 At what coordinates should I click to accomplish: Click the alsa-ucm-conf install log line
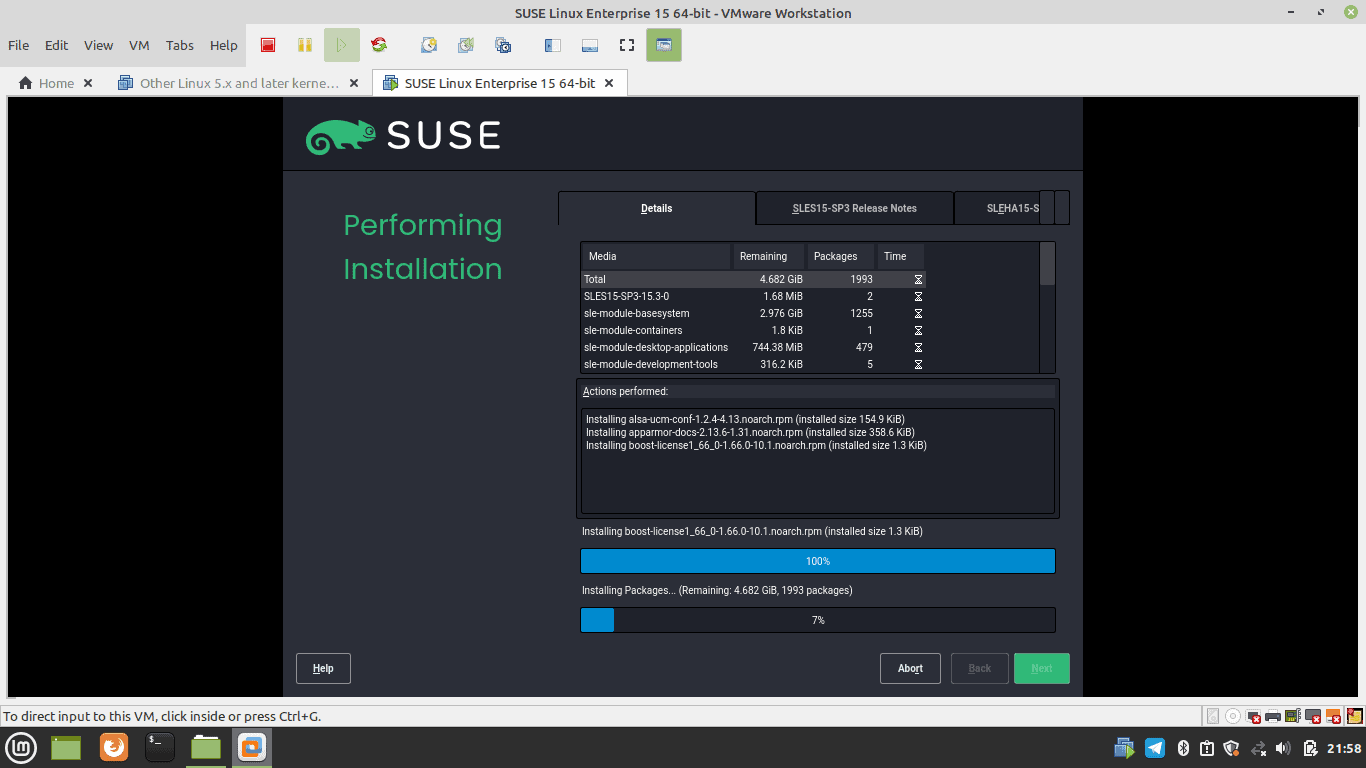(x=745, y=419)
